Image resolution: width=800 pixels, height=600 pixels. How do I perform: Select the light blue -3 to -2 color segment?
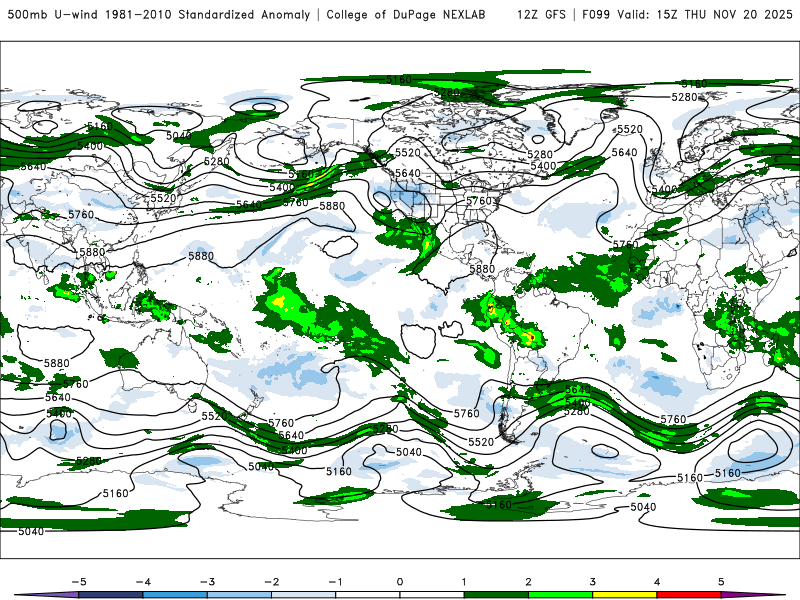(x=239, y=595)
